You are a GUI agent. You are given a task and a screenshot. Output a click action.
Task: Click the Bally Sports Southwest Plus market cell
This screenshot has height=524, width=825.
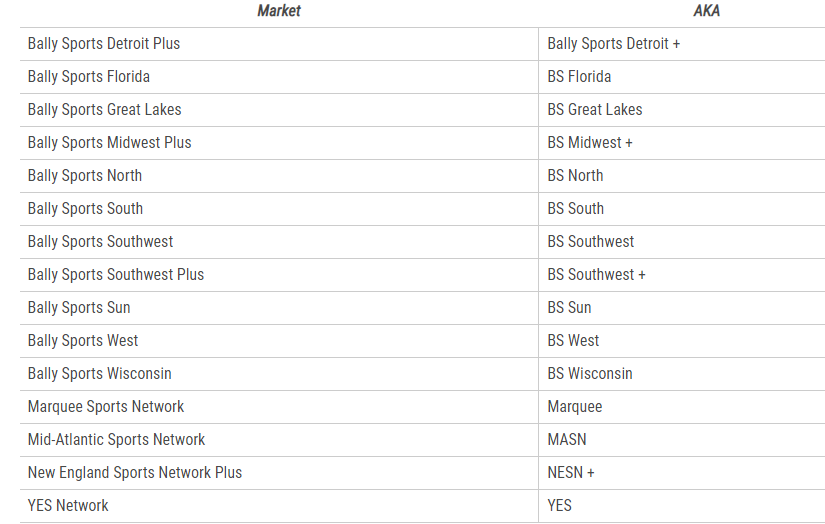pos(116,275)
